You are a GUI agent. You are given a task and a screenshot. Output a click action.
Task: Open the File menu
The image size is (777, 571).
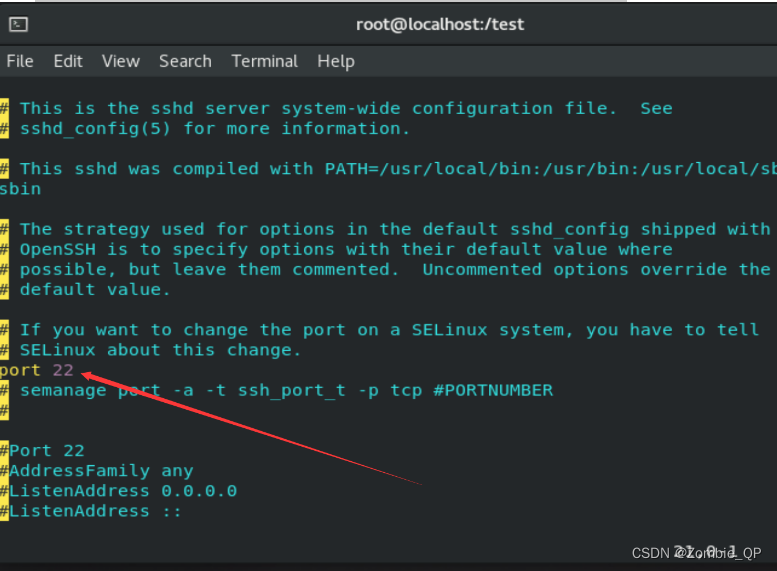click(x=20, y=61)
